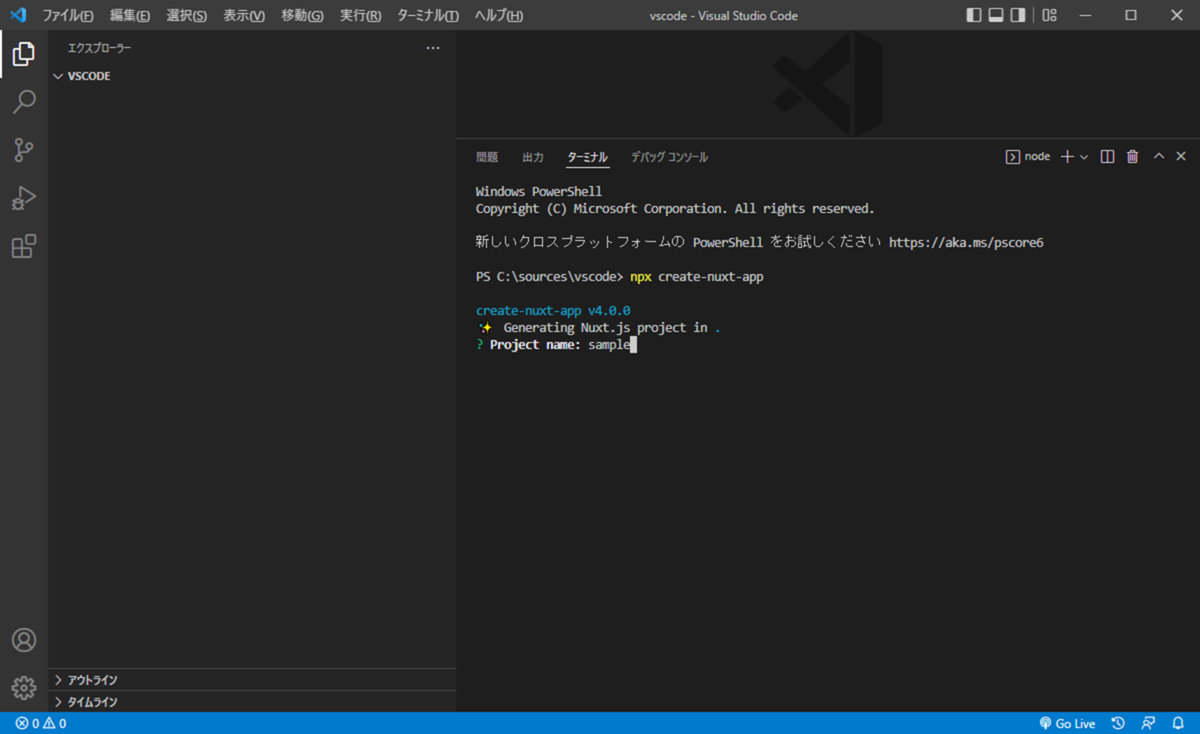Open 表示(V) menu
The image size is (1200, 734).
click(x=244, y=16)
